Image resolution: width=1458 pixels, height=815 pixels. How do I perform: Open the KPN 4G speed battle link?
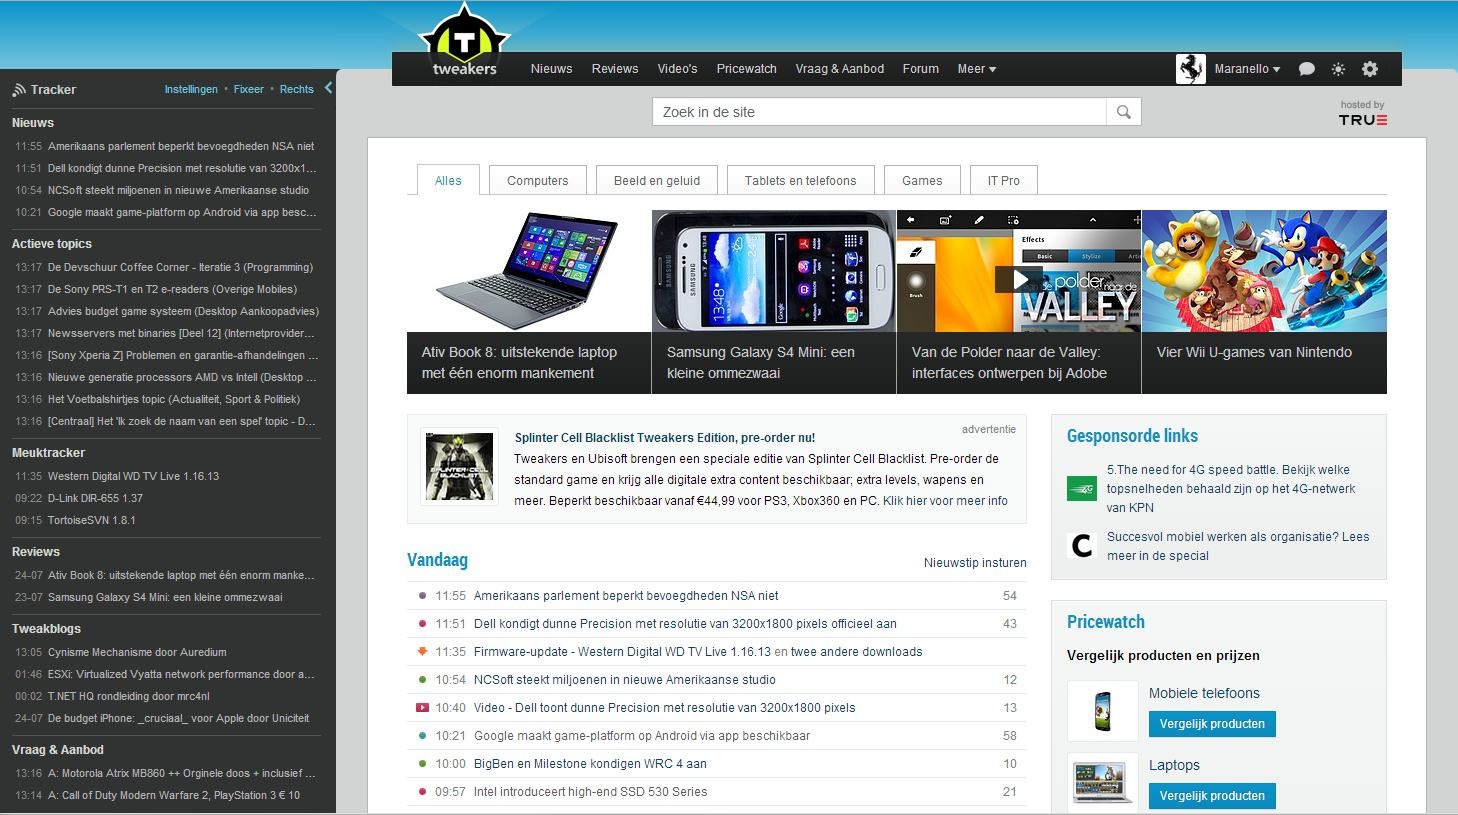coord(1231,489)
